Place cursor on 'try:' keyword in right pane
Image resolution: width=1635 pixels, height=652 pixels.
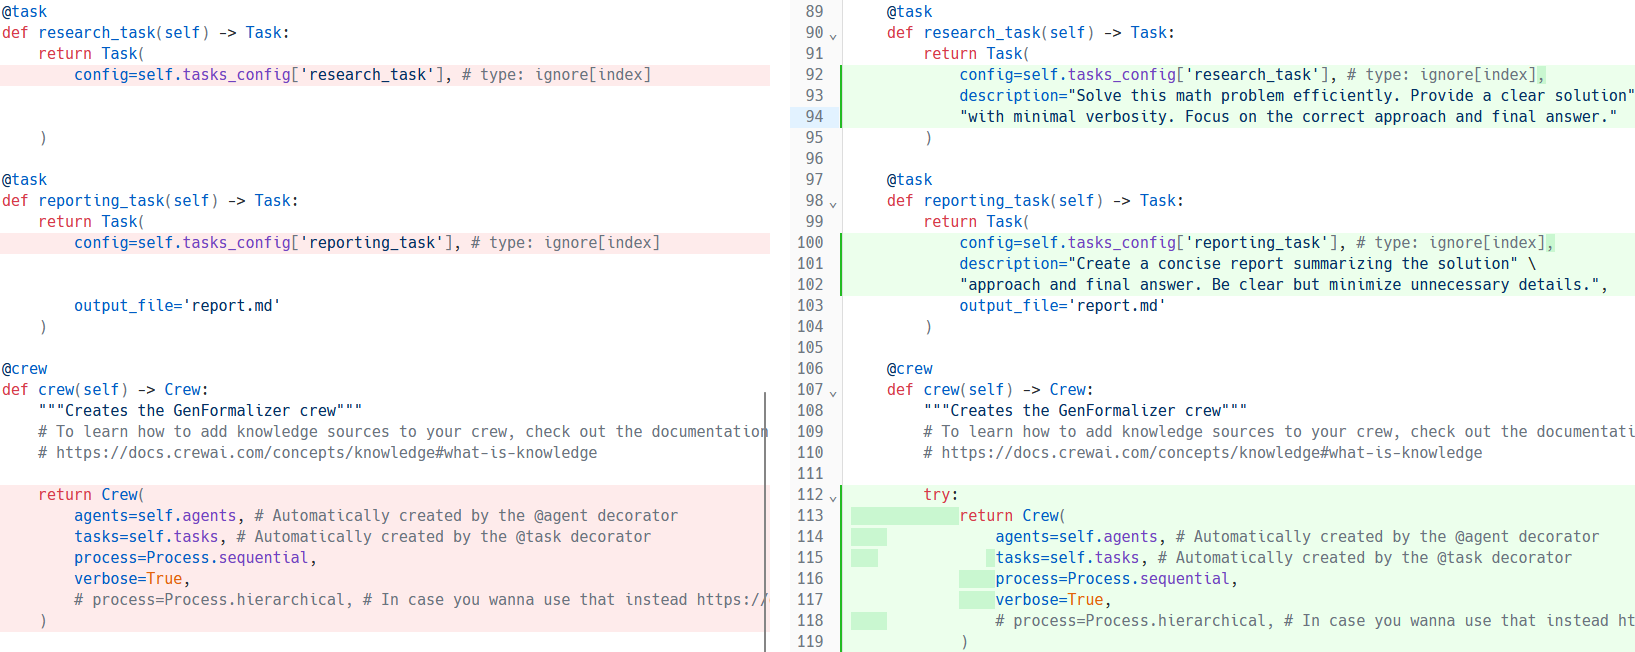click(x=937, y=495)
